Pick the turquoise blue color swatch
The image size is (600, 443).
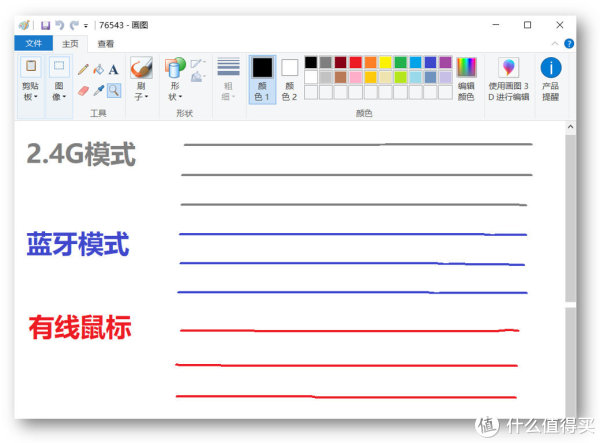[x=415, y=62]
